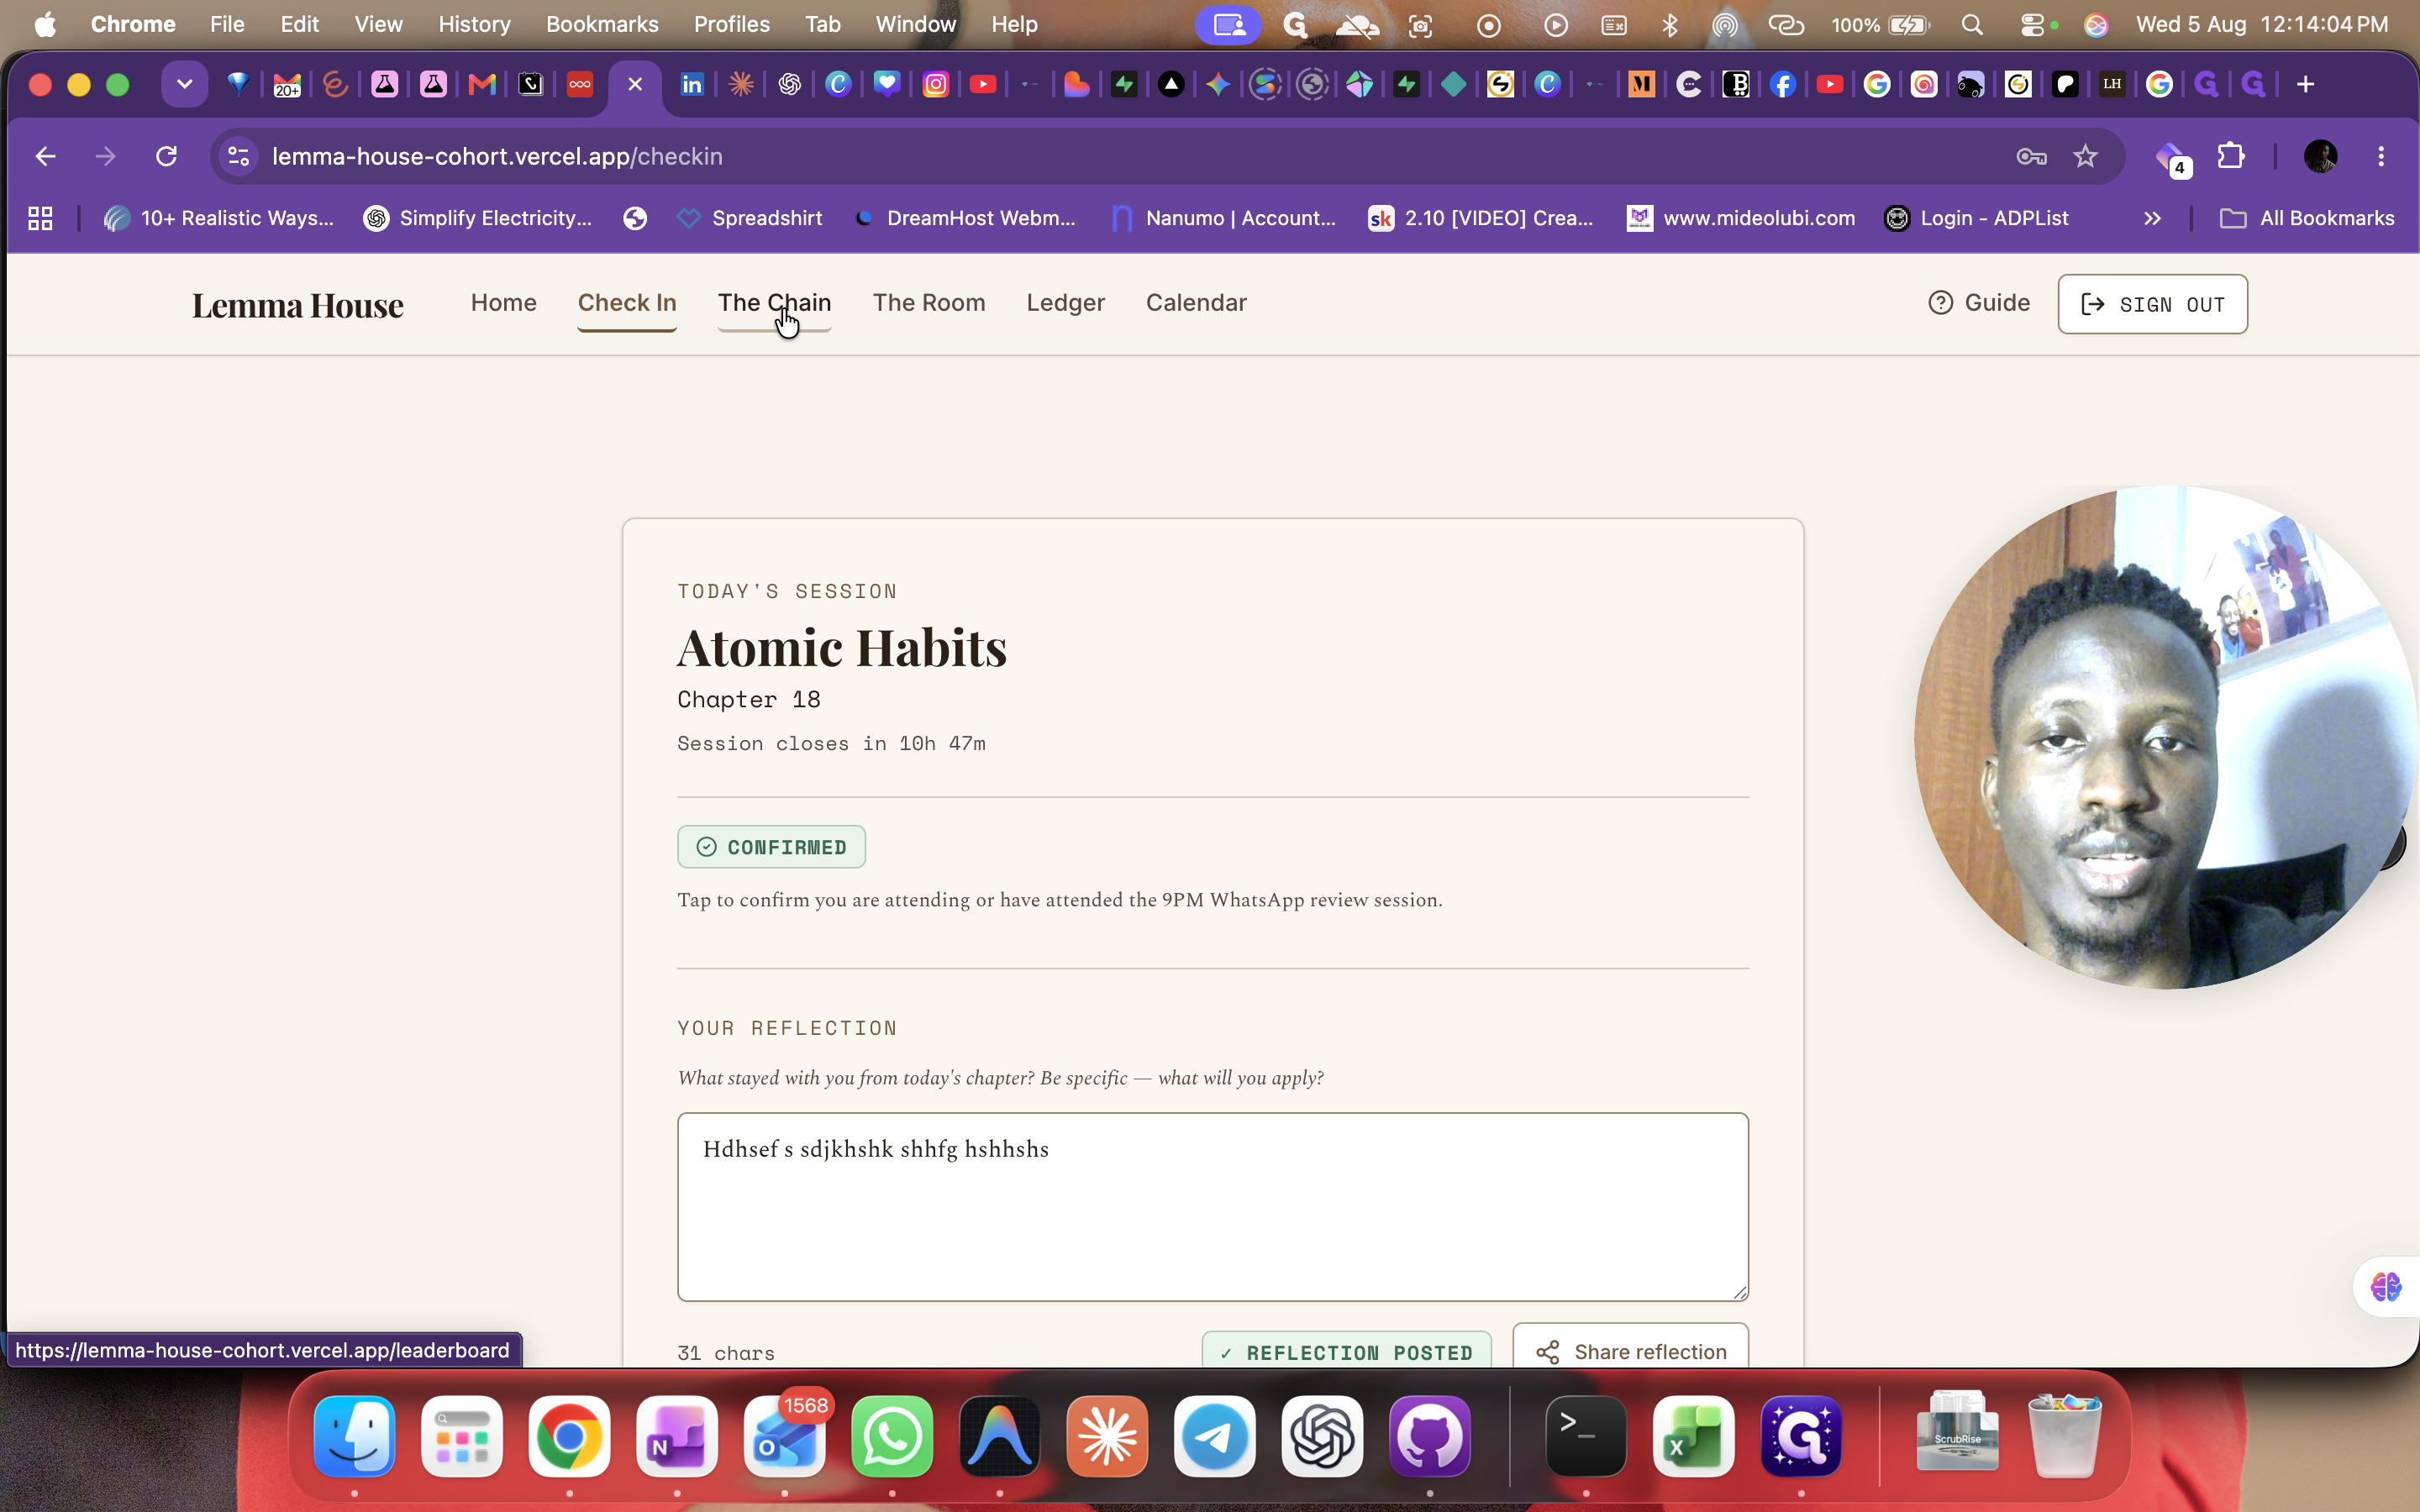Open the floating brain assistant icon

[x=2386, y=1286]
